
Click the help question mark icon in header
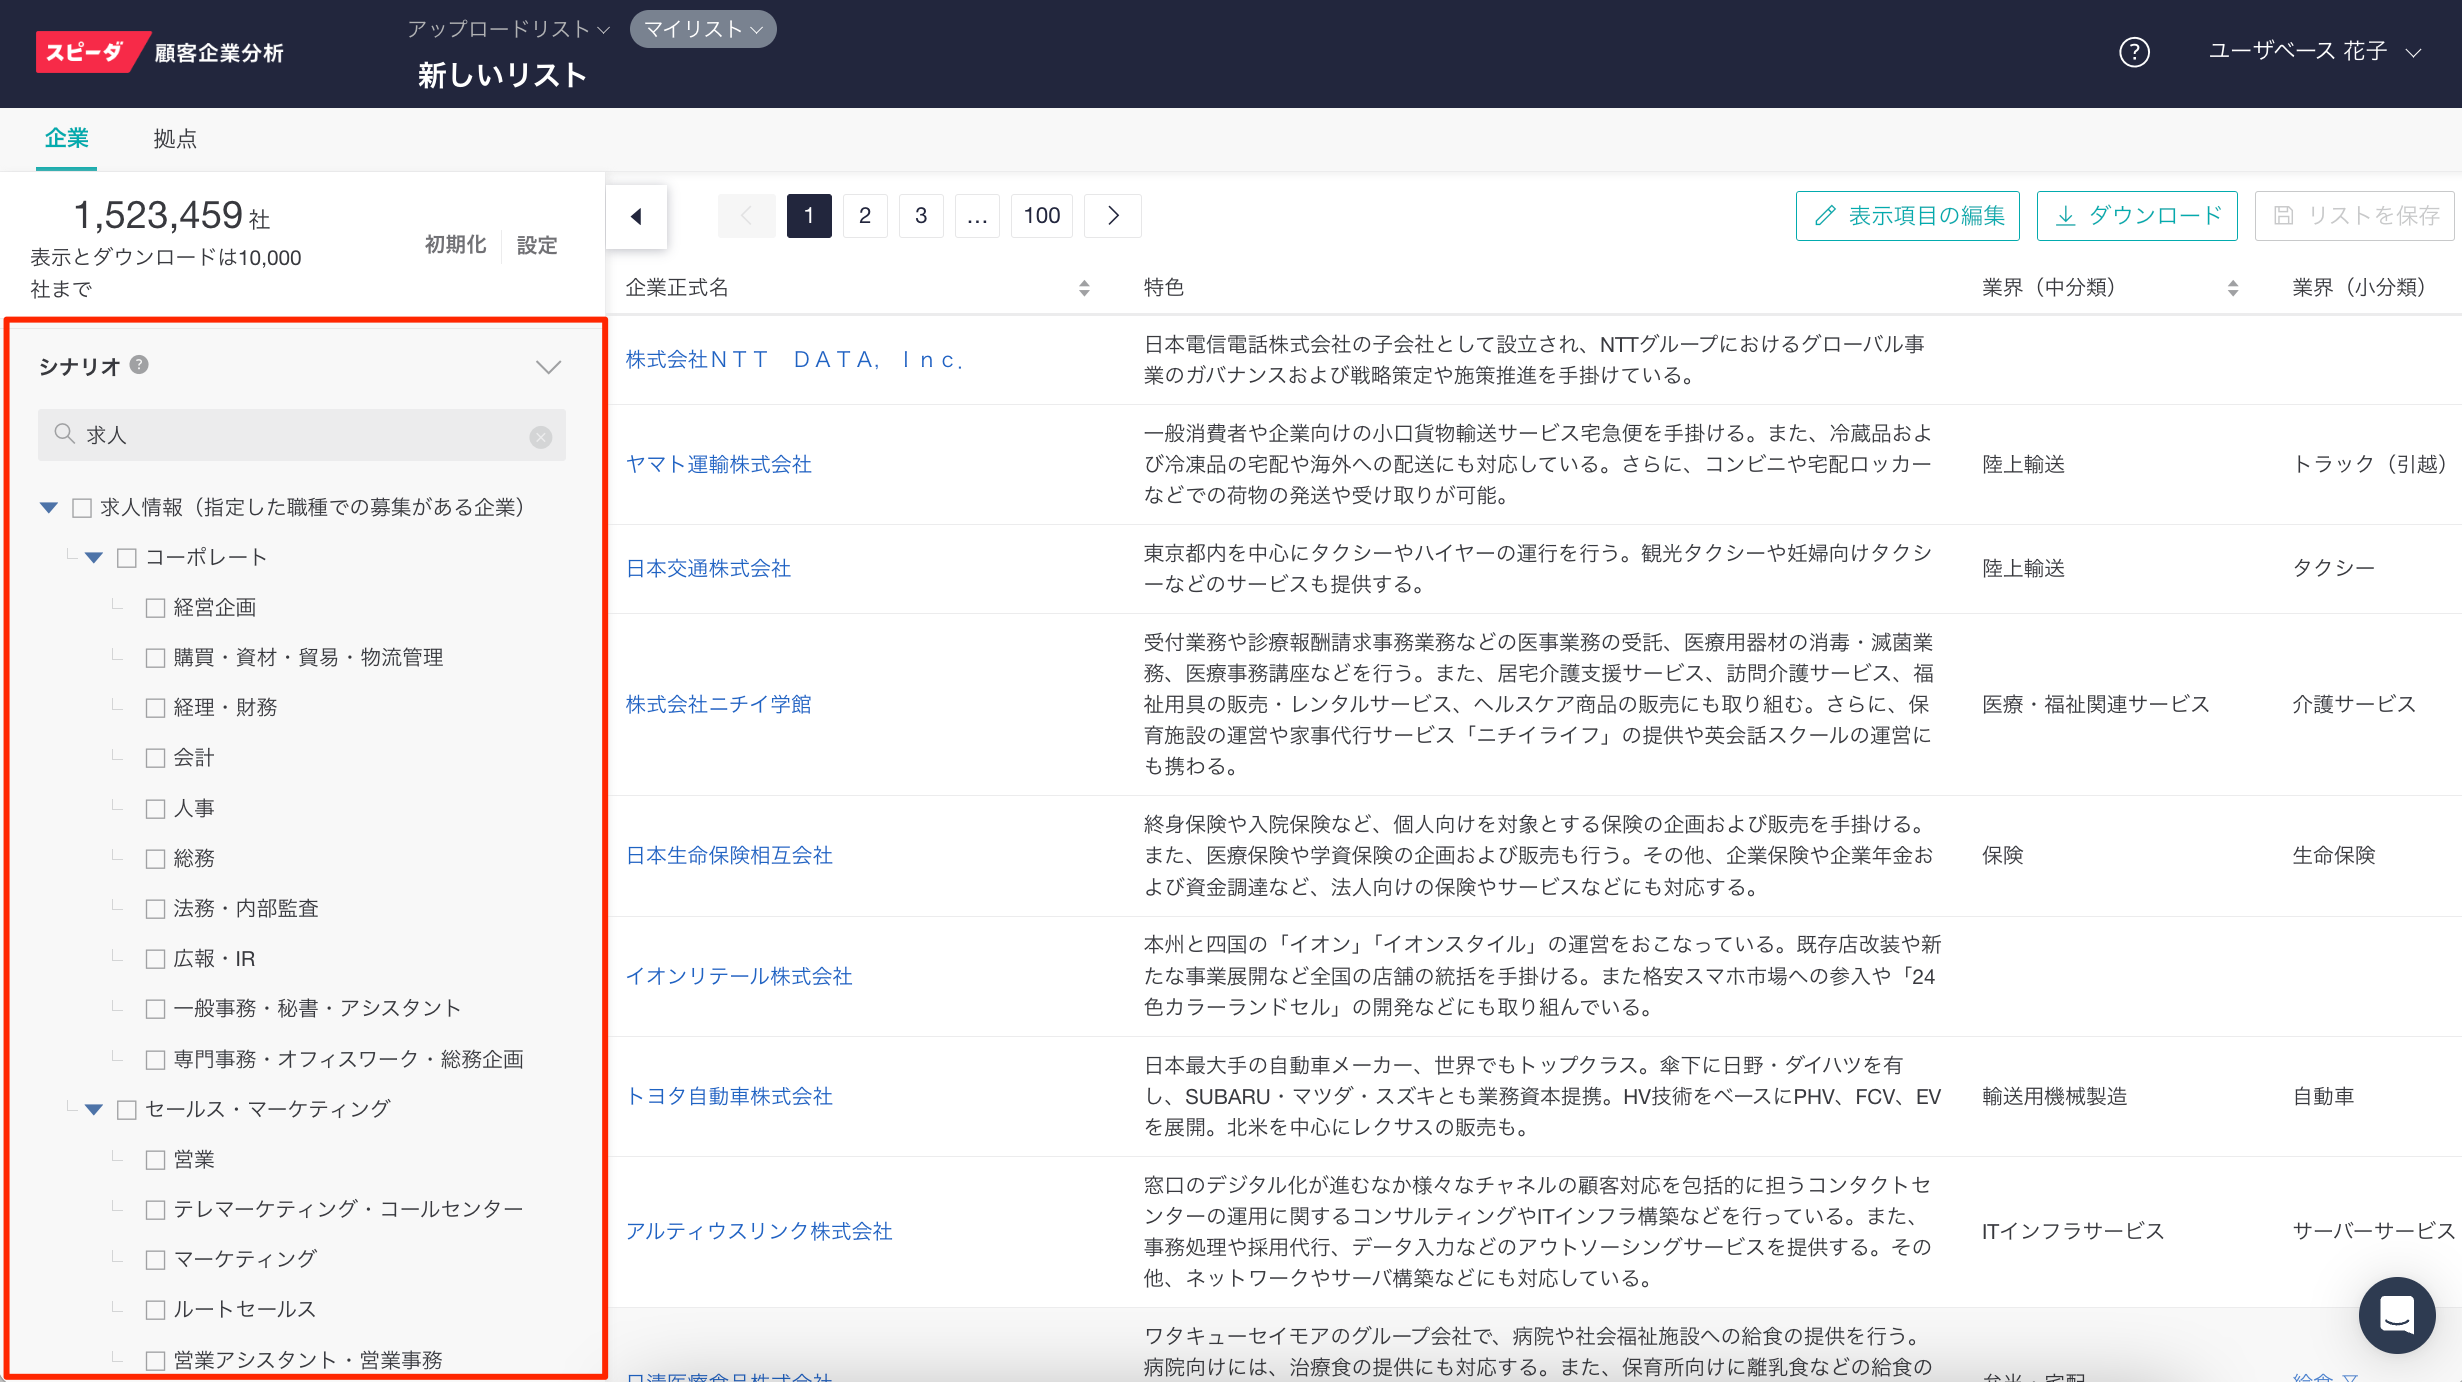(2134, 52)
